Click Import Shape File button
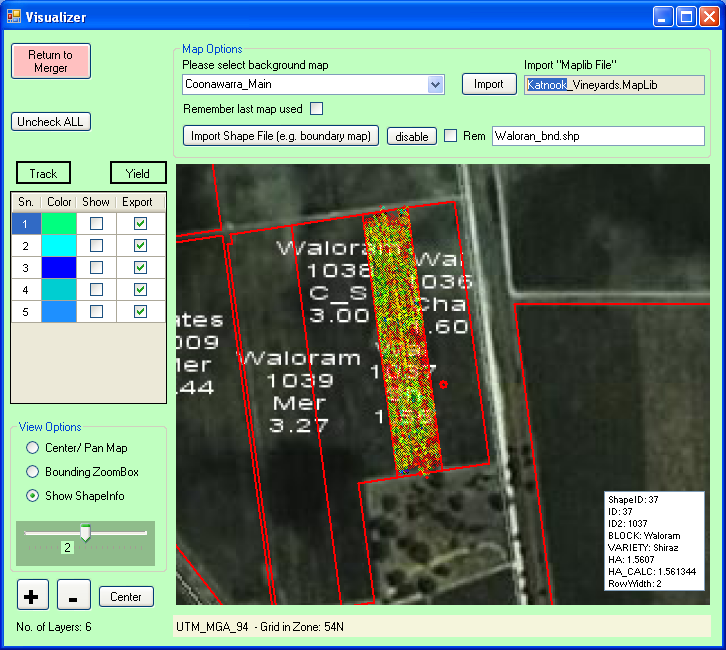 tap(280, 136)
